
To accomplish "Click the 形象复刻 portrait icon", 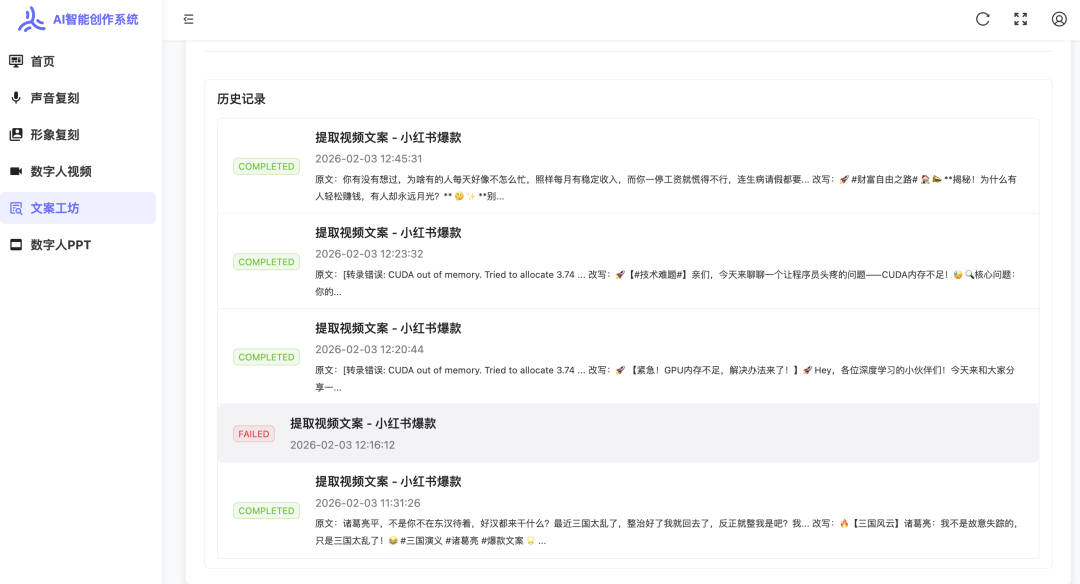I will click(14, 134).
